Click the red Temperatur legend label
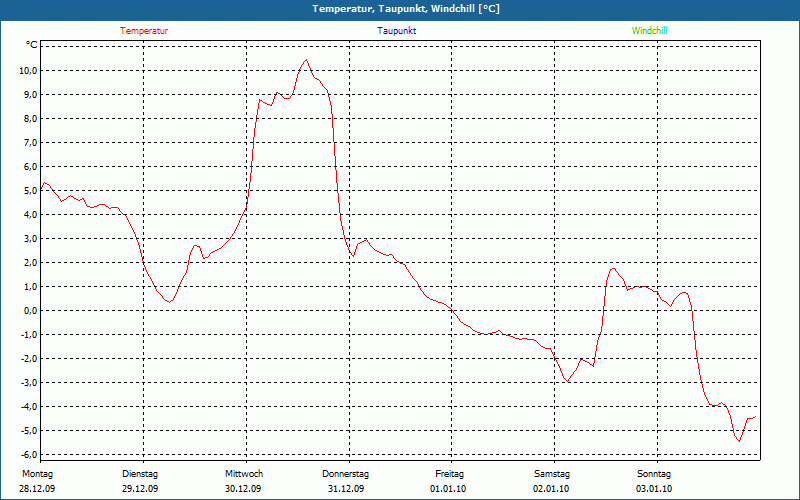800x500 pixels. (x=144, y=31)
